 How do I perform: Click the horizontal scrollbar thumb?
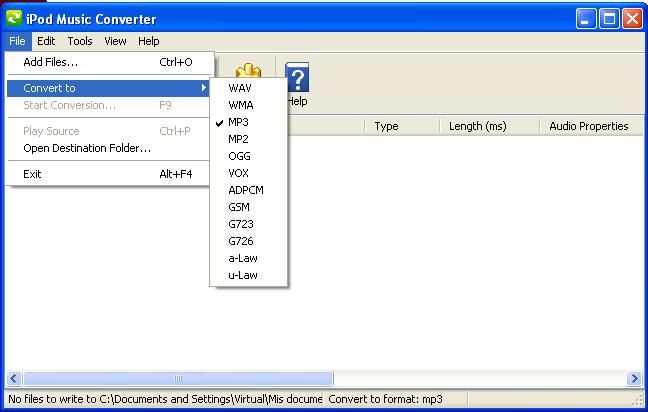click(x=178, y=379)
